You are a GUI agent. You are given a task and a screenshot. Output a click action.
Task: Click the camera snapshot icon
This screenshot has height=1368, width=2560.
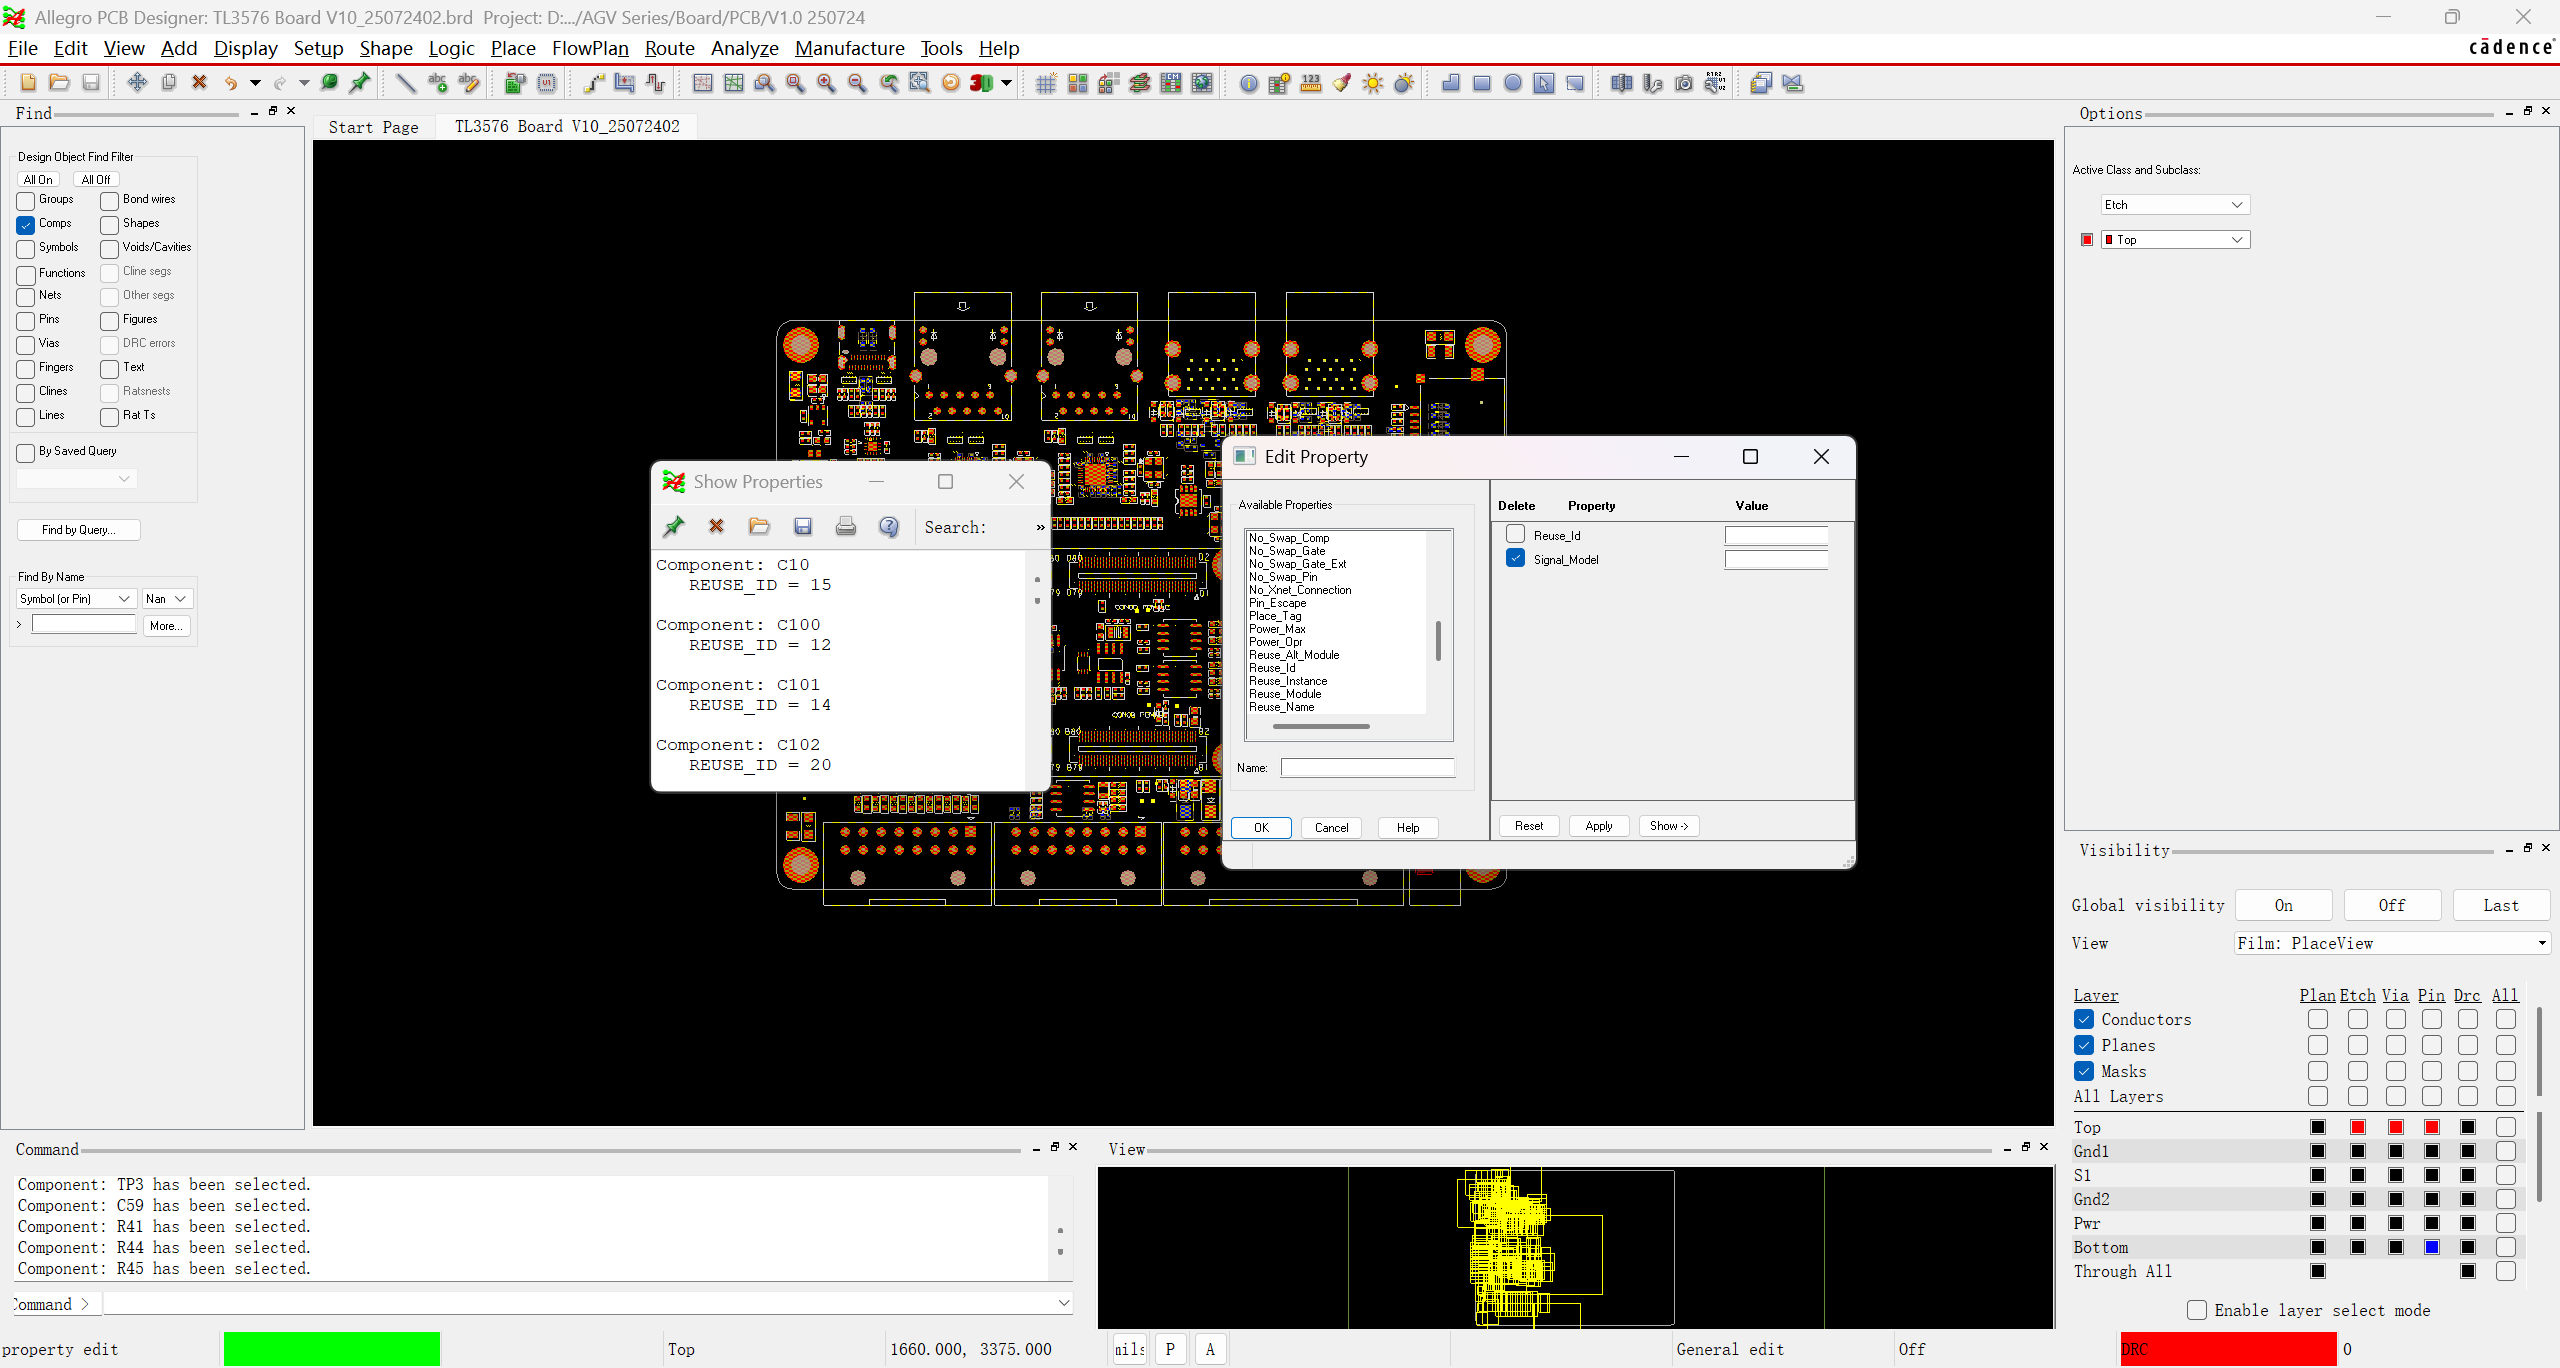1684,83
